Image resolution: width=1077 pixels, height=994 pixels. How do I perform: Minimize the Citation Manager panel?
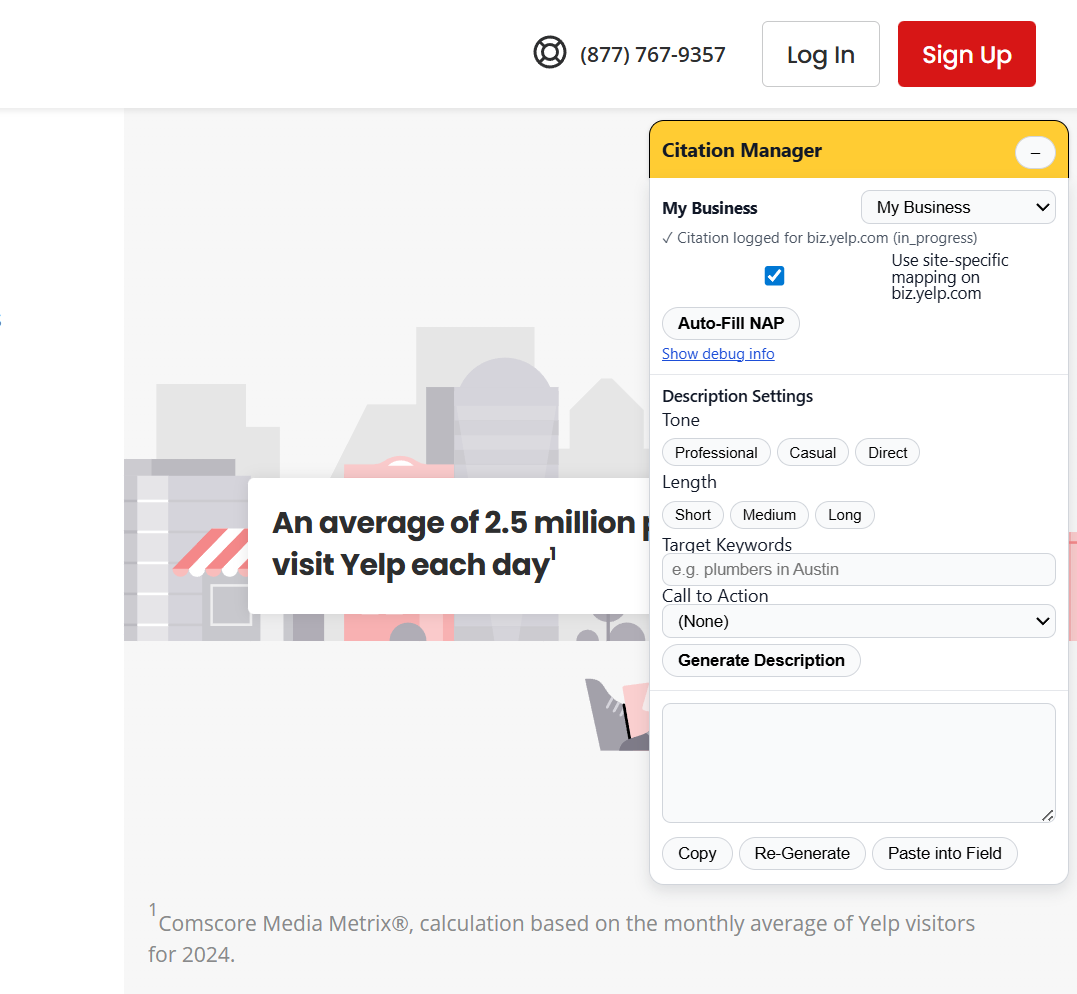click(1035, 152)
